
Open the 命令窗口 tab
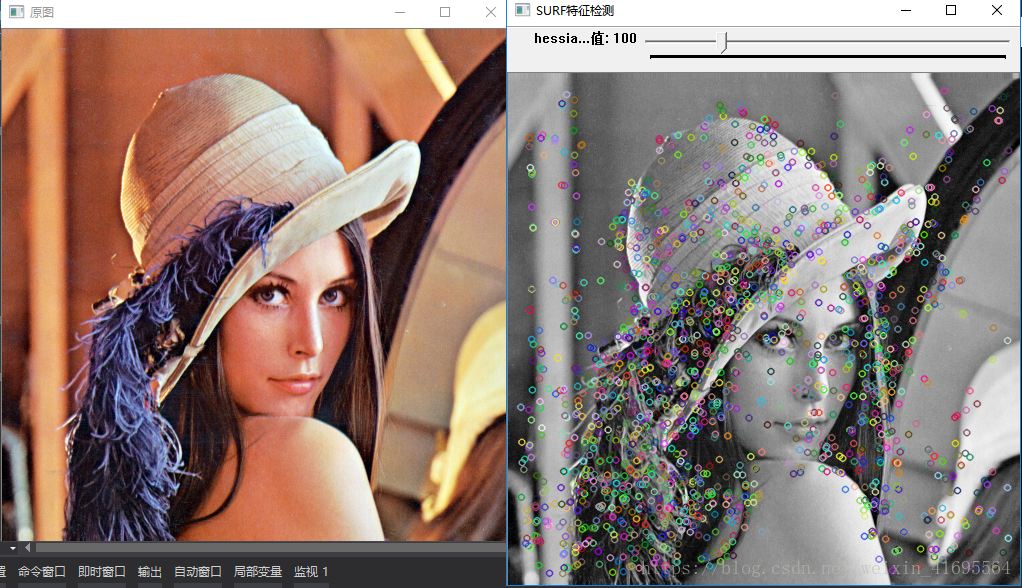coord(42,572)
